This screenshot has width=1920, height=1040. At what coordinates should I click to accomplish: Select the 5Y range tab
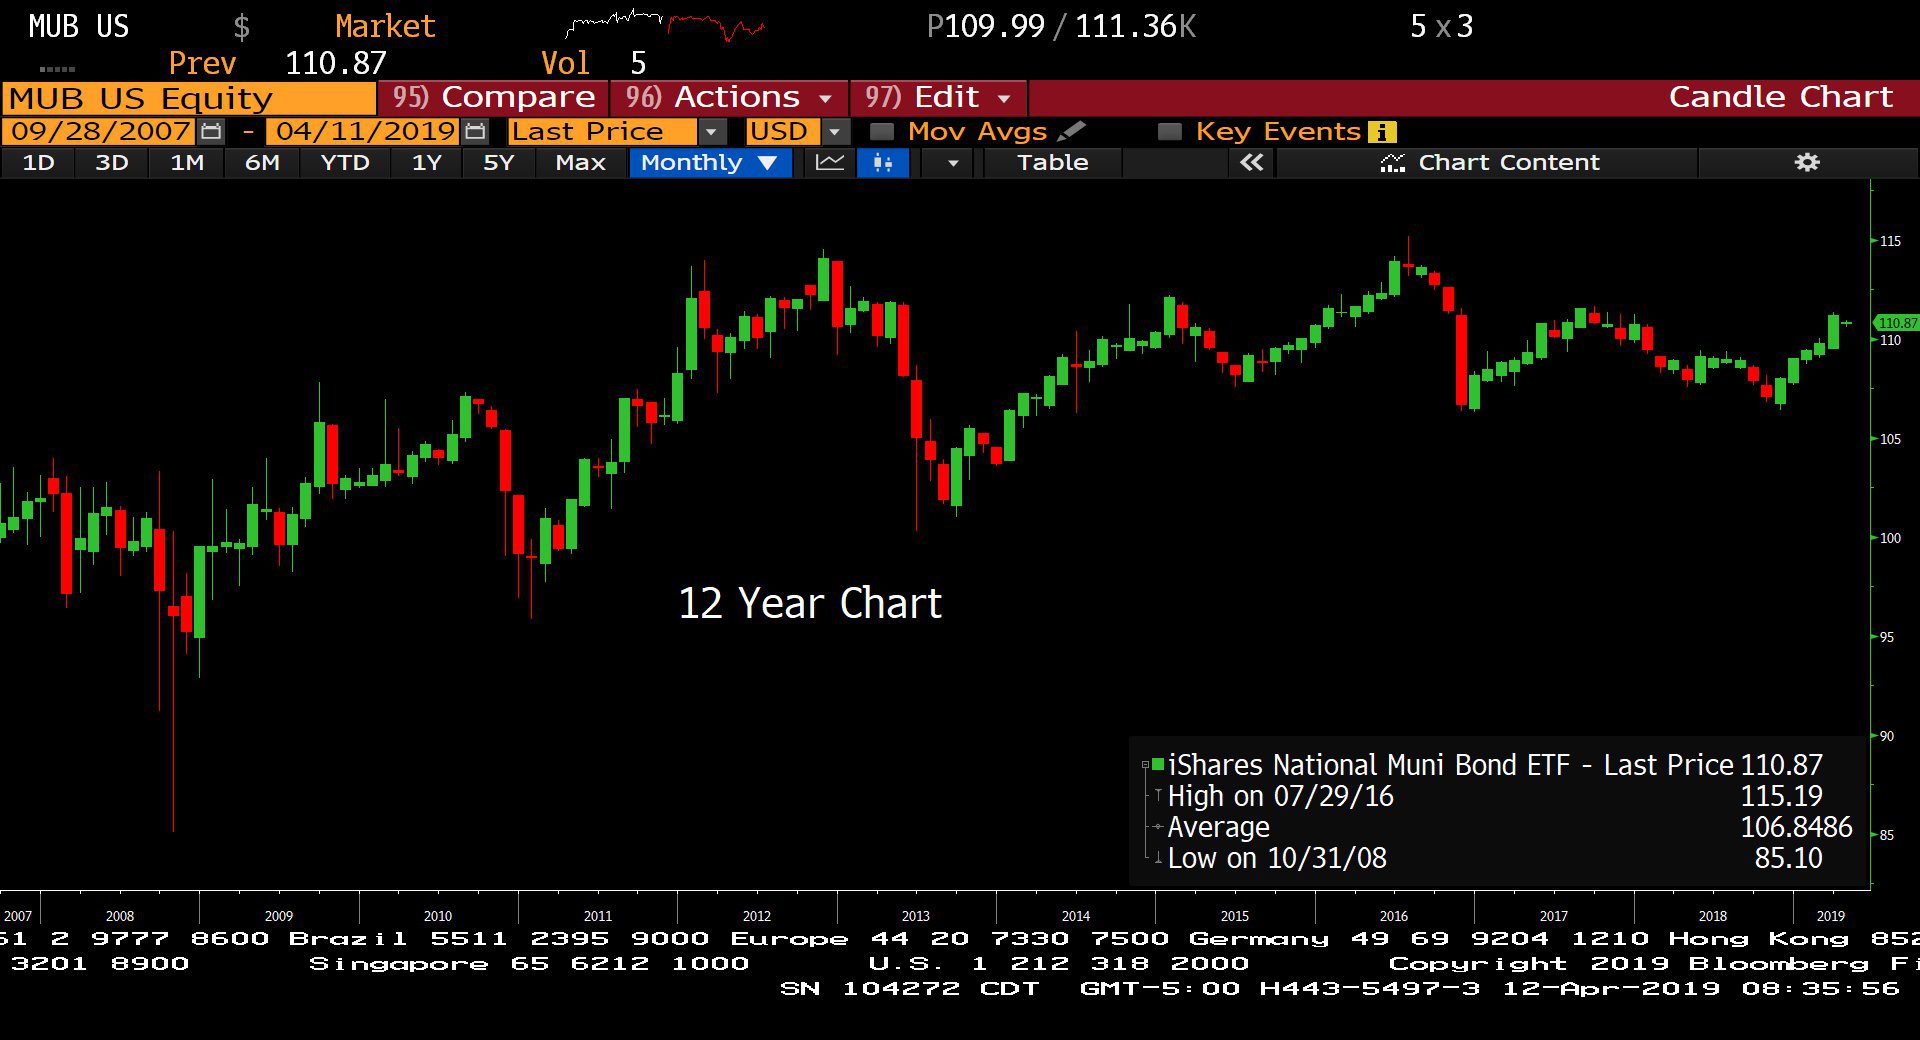tap(498, 162)
